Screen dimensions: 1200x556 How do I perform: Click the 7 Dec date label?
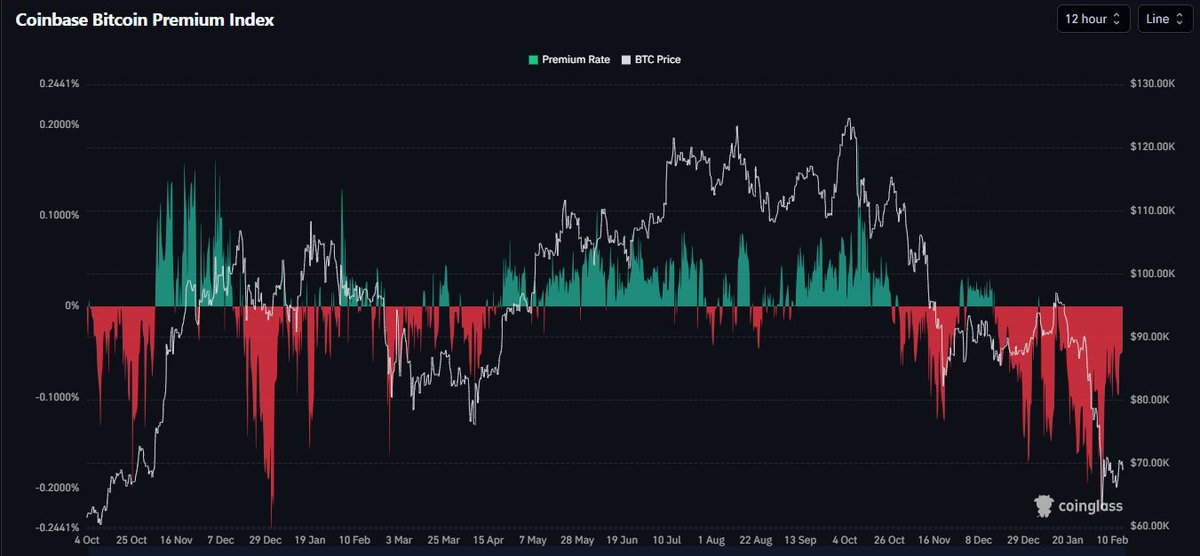point(221,540)
